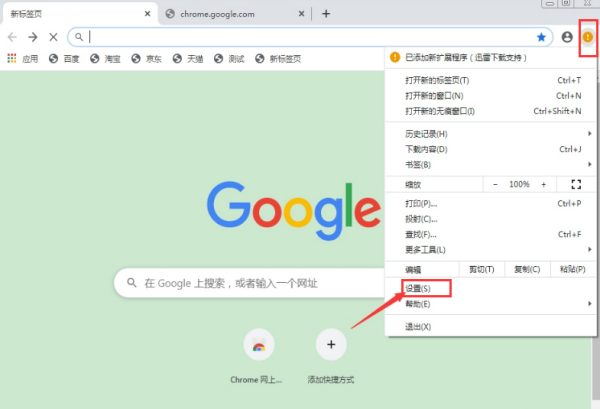Click the orange Chrome menu alert icon
600x409 pixels.
[588, 37]
